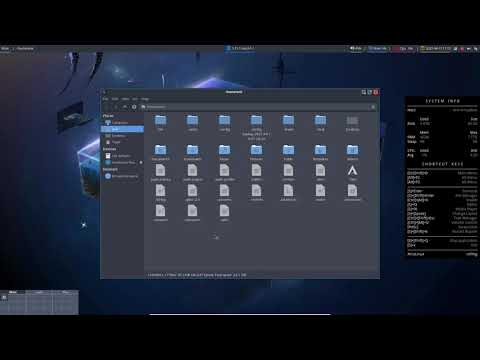Open the Help menu
Image resolution: width=480 pixels, height=360 pixels.
point(145,99)
